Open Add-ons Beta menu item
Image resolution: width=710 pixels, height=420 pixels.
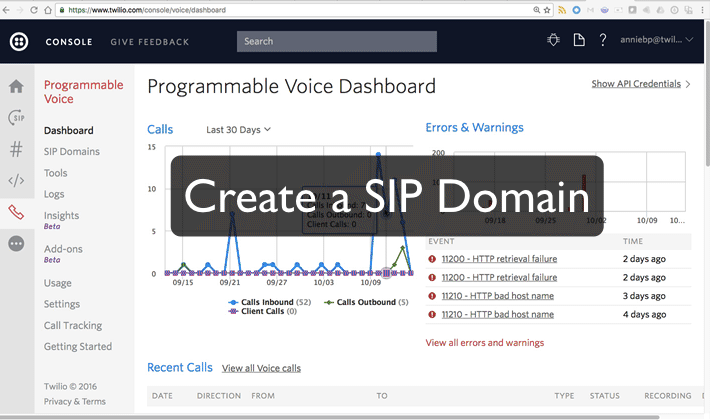point(63,253)
